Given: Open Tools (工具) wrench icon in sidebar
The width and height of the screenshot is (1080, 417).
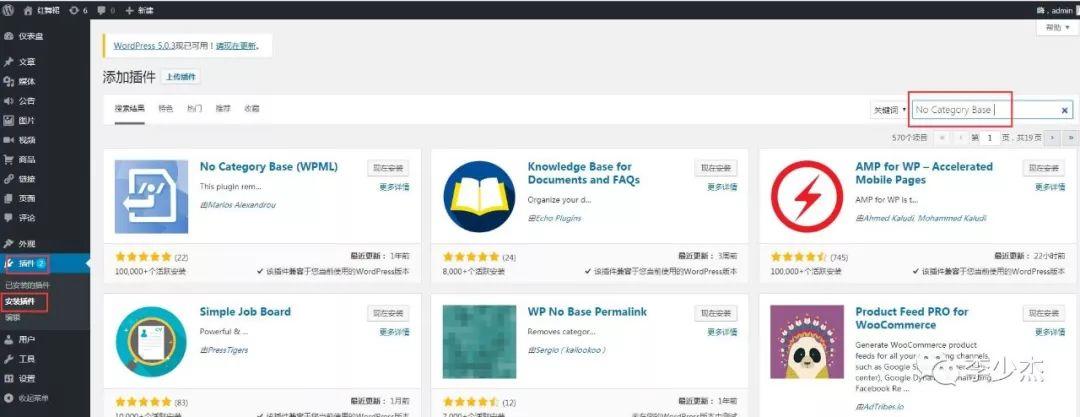Looking at the screenshot, I should click(8, 359).
